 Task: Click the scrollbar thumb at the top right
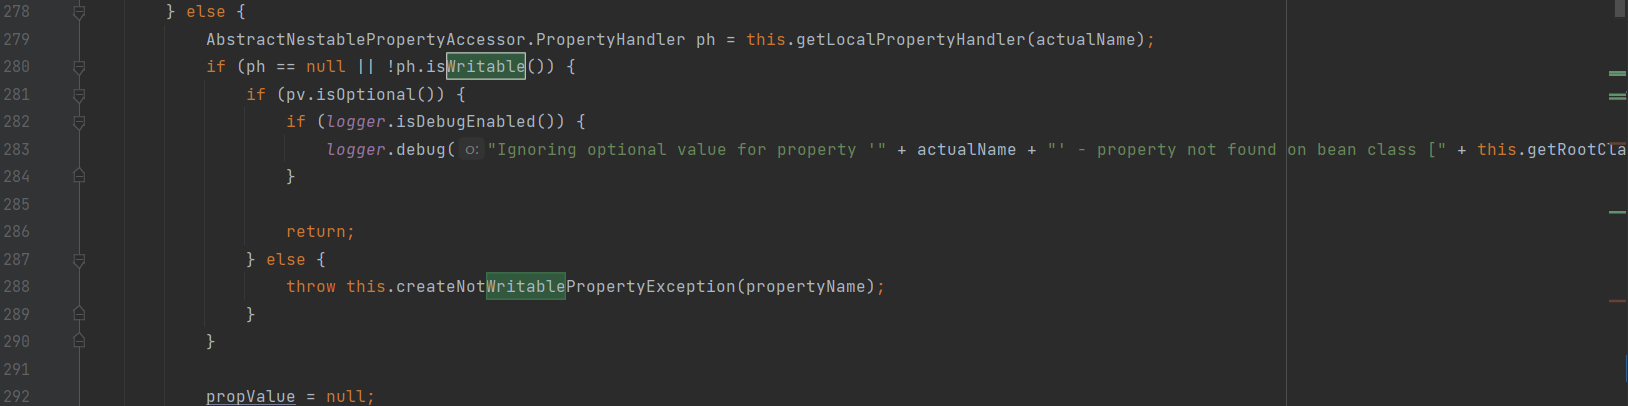1620,8
